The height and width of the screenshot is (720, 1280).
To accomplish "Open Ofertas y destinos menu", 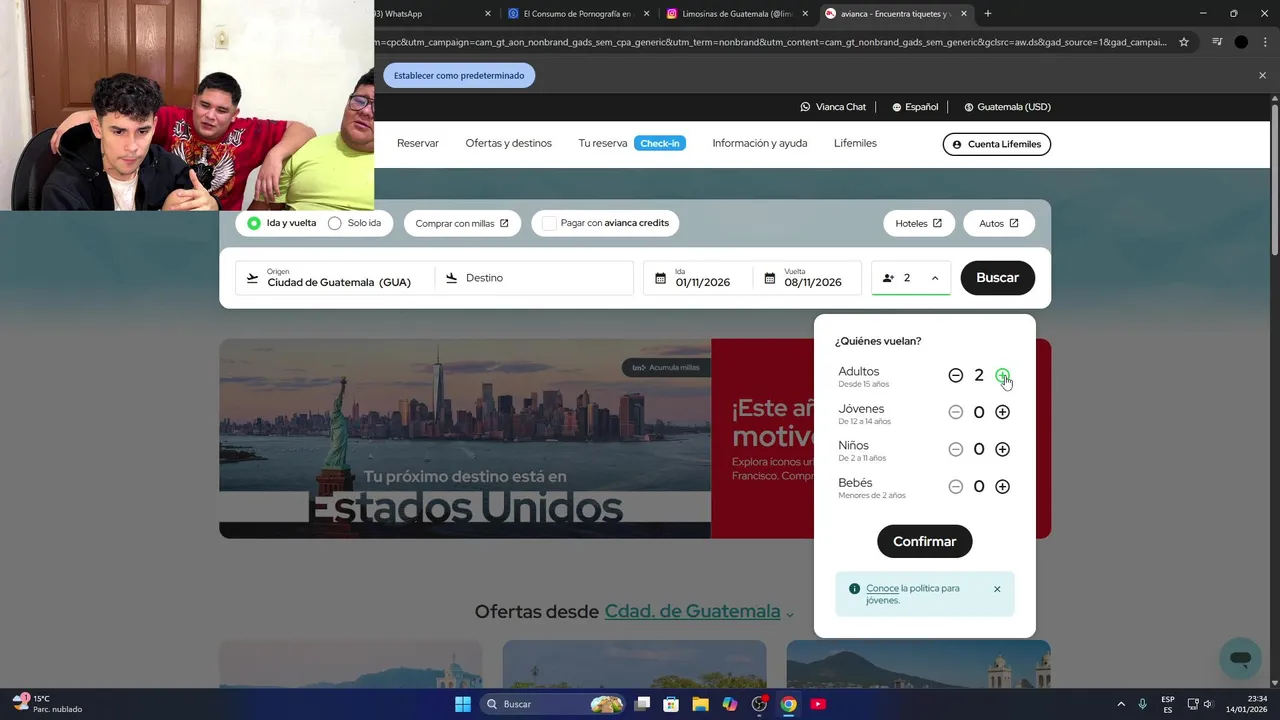I will point(508,143).
